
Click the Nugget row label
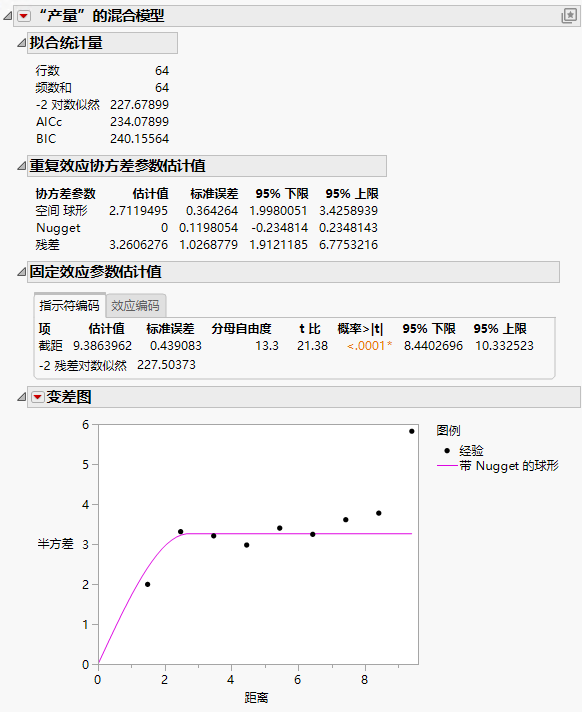(x=58, y=228)
